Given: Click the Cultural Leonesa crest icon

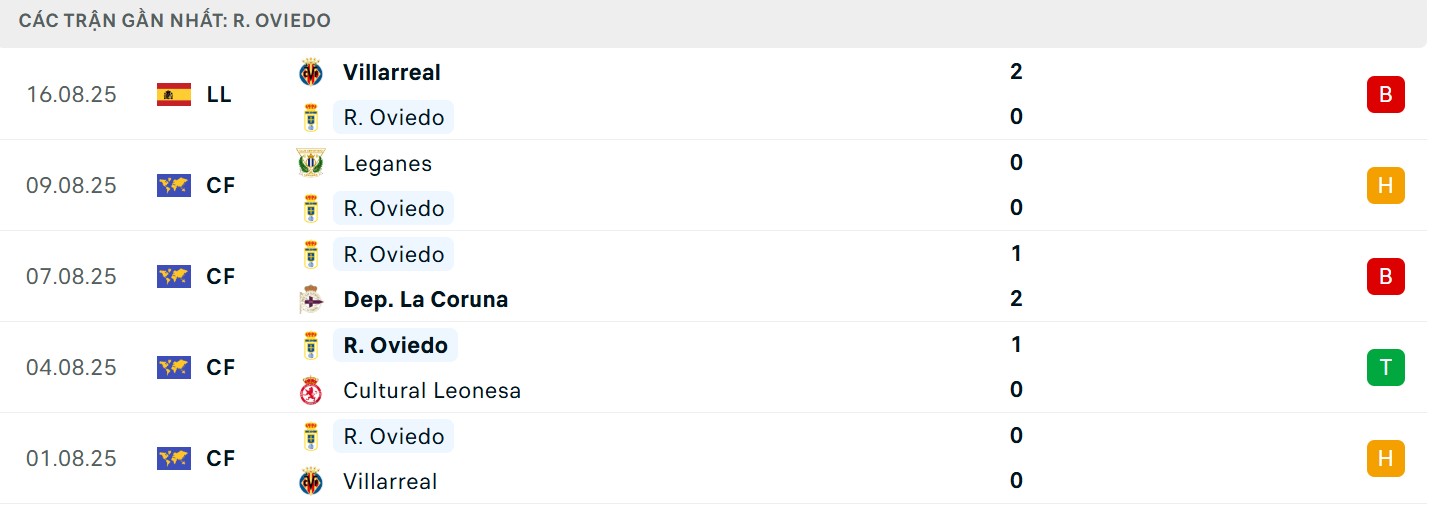Looking at the screenshot, I should (311, 390).
